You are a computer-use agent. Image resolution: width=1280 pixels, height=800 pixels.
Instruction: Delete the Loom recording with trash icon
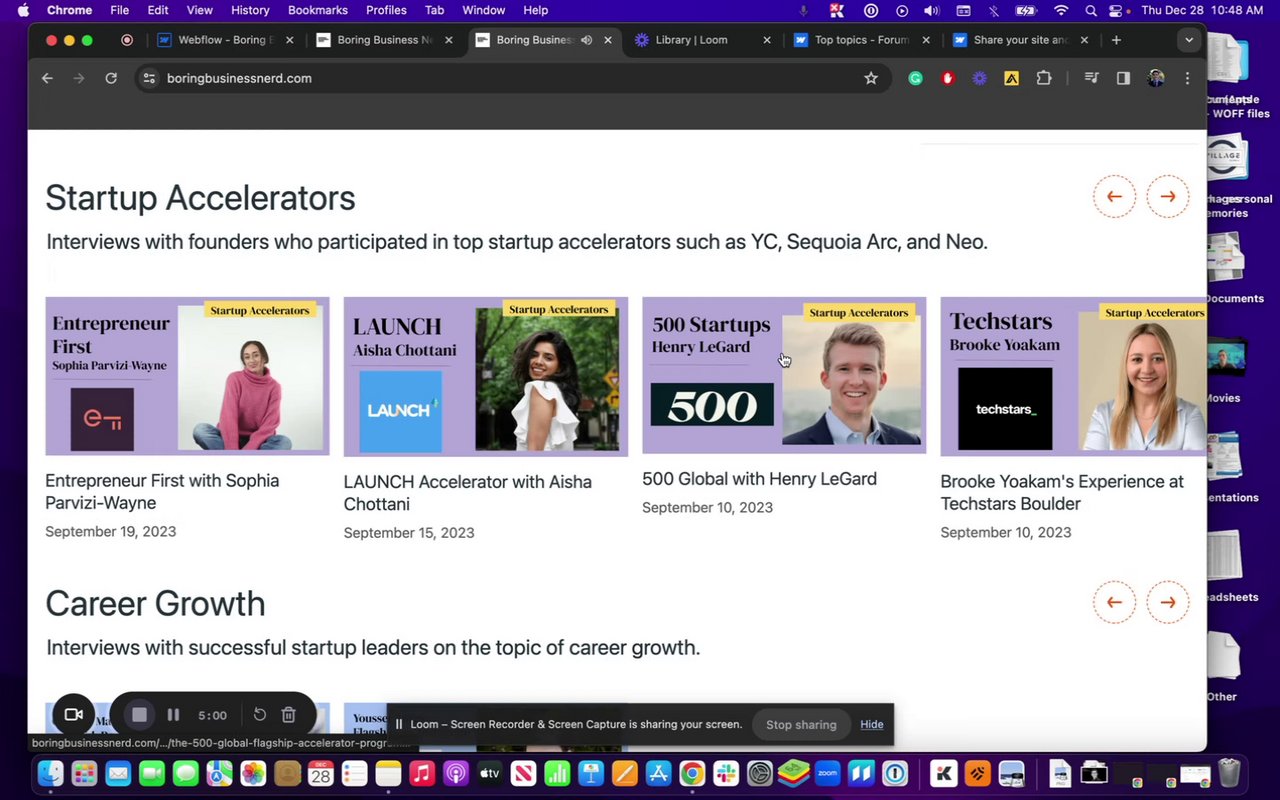288,714
